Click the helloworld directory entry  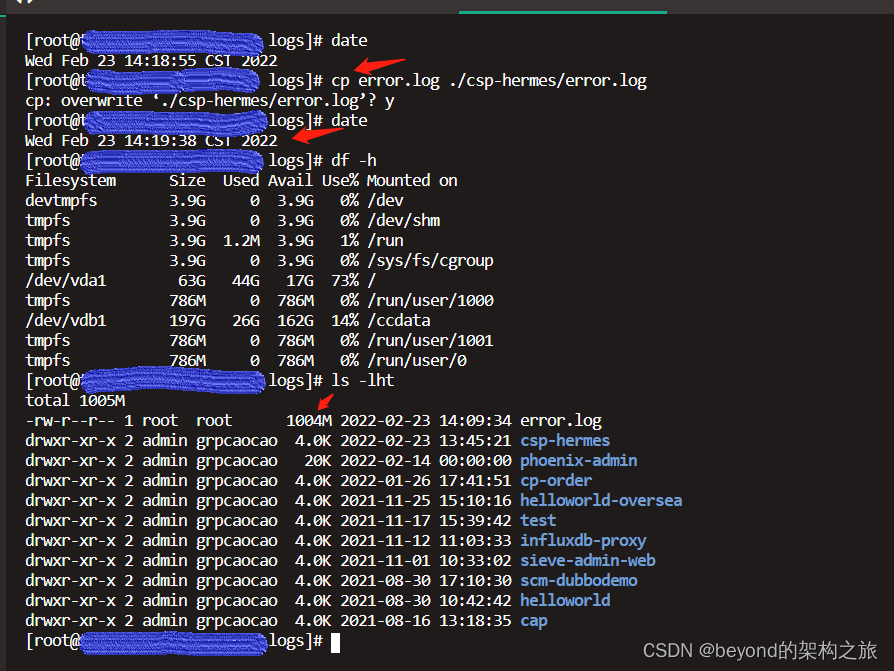click(564, 599)
